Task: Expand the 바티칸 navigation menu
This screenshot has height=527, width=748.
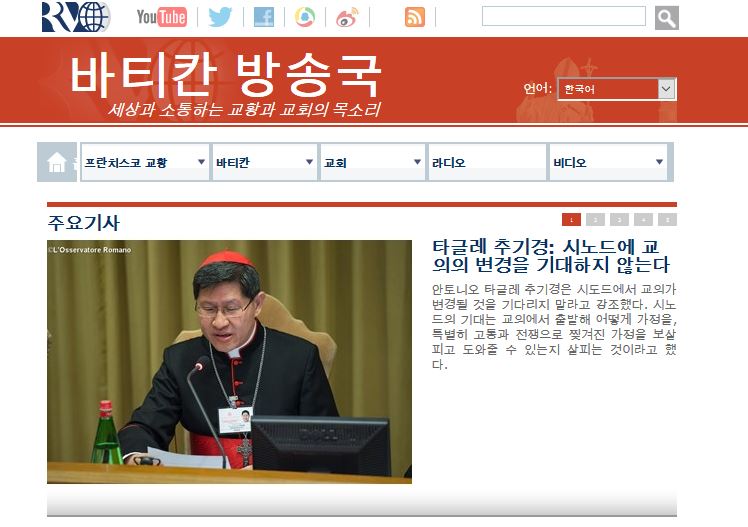Action: coord(265,162)
